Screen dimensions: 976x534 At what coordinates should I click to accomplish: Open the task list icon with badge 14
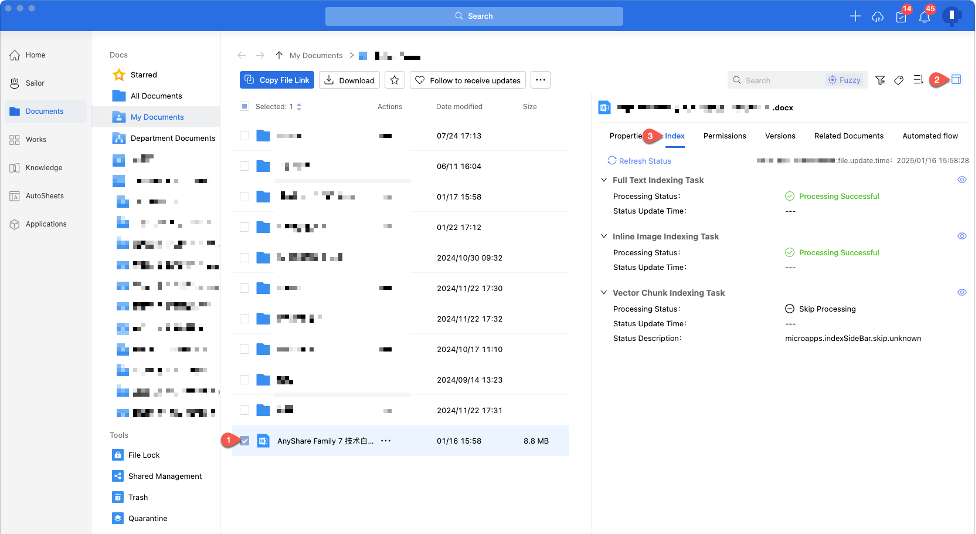coord(900,17)
